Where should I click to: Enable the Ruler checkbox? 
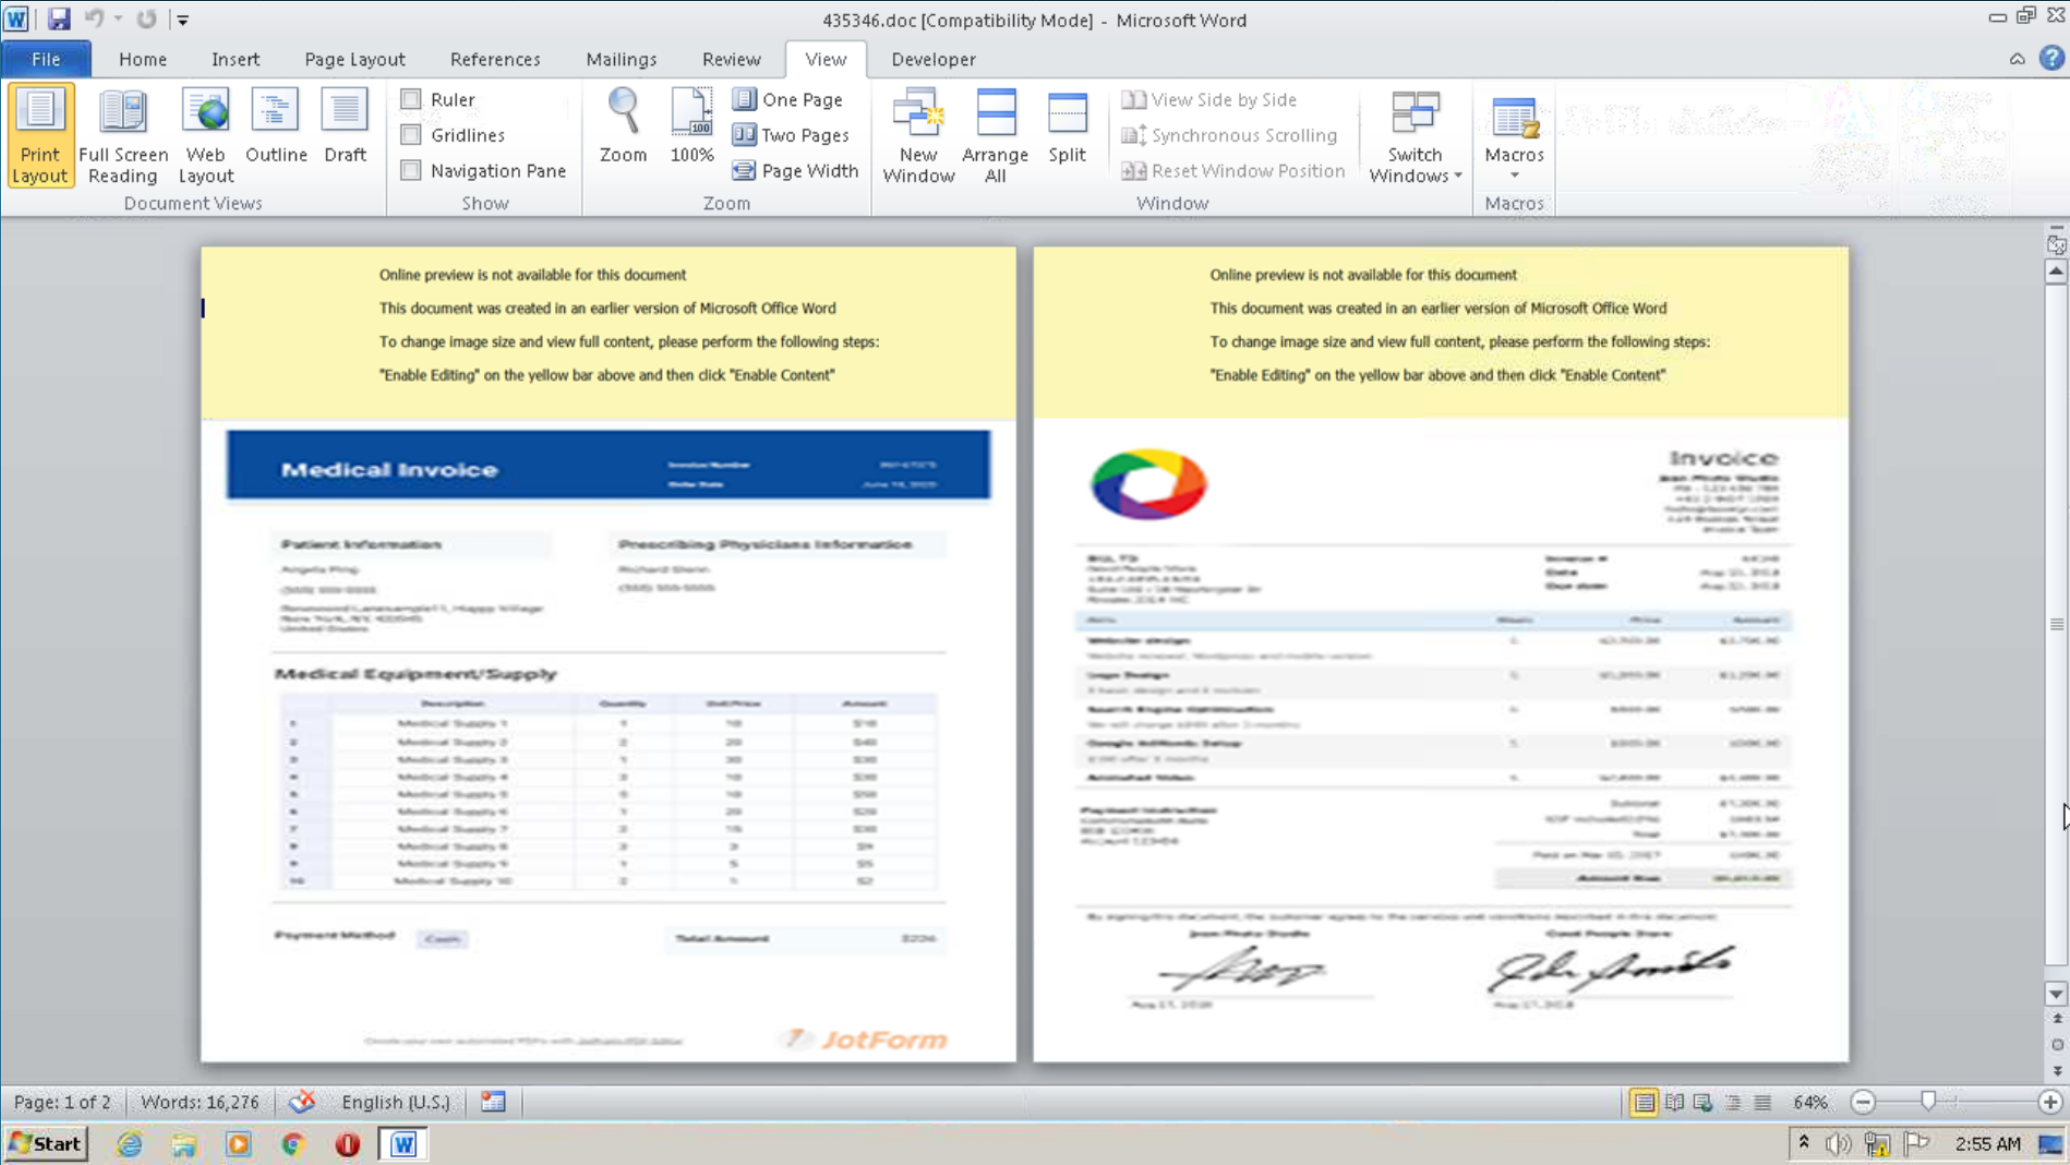click(411, 99)
